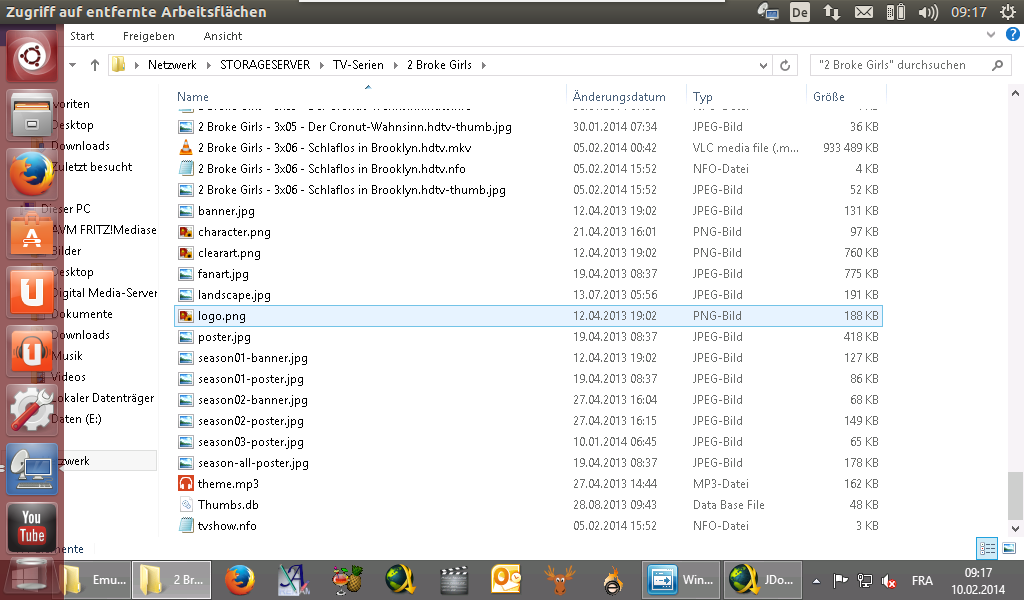Open network tray icon in Windows taskbar
Image resolution: width=1024 pixels, height=600 pixels.
pos(865,580)
